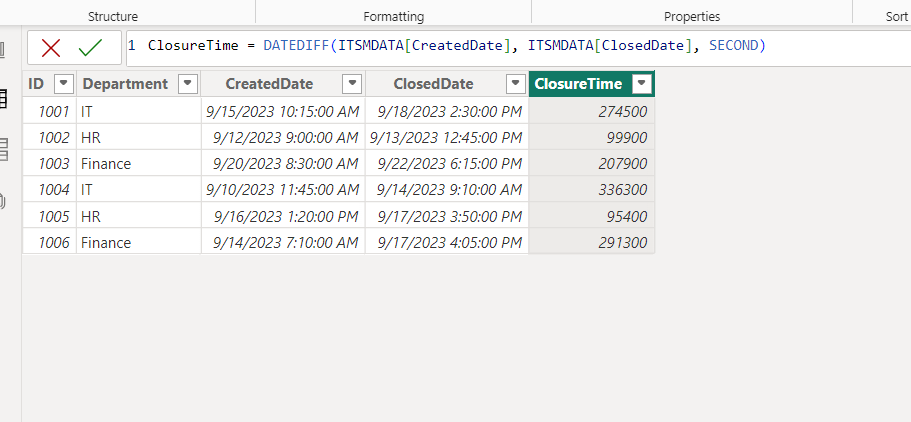Click inside the DAX formula bar
The height and width of the screenshot is (422, 911).
click(x=518, y=48)
